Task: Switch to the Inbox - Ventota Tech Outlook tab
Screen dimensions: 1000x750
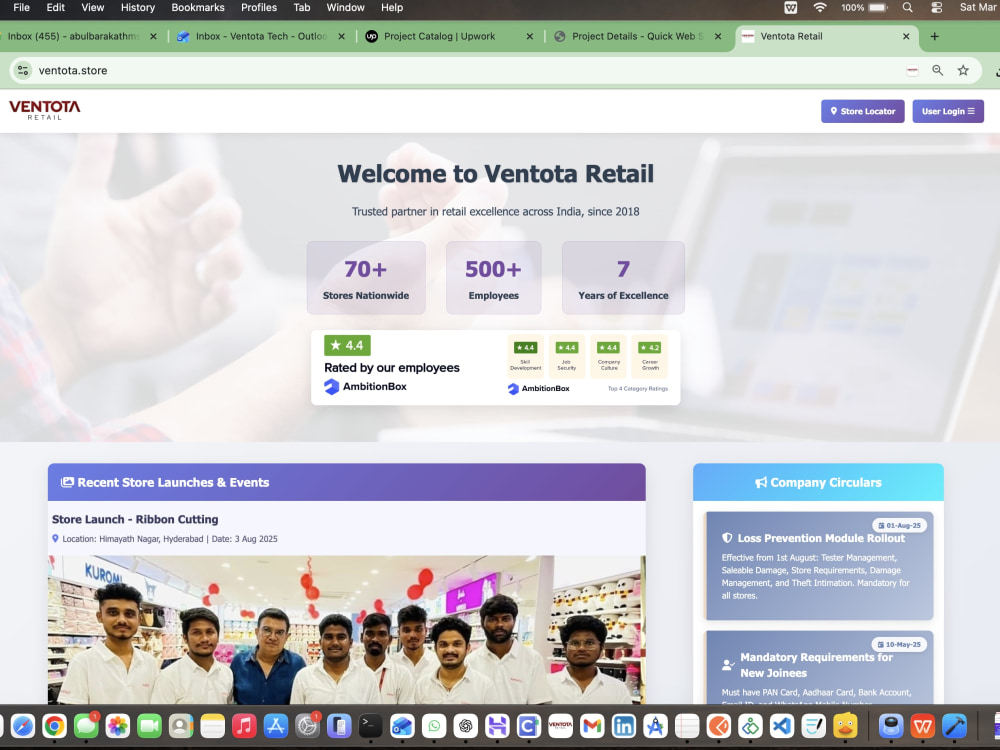Action: [261, 36]
